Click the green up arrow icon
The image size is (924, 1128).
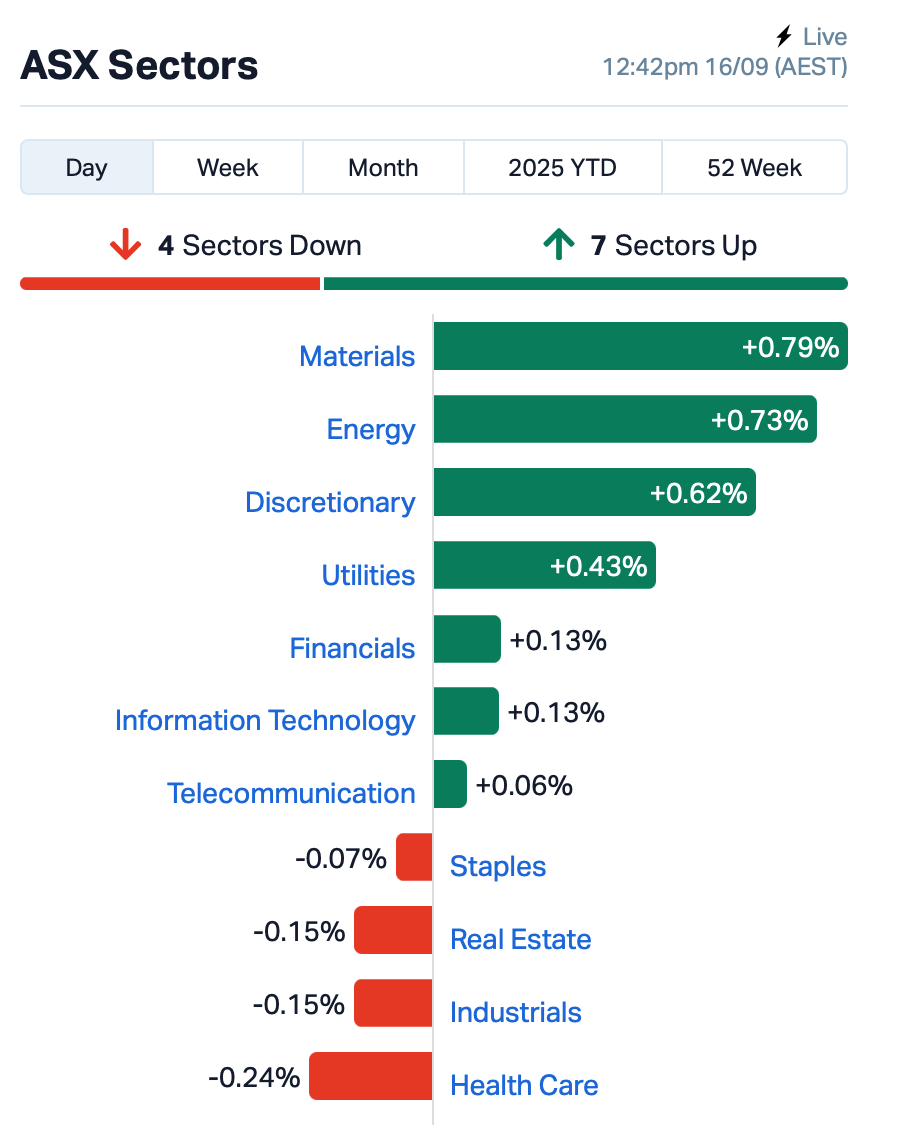[558, 245]
